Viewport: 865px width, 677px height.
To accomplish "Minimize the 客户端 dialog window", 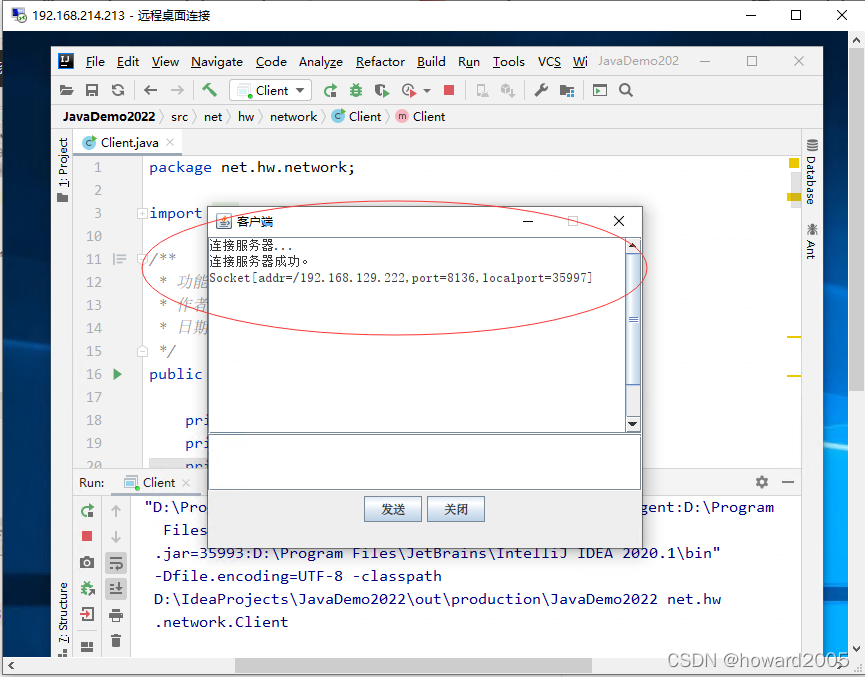I will [528, 221].
